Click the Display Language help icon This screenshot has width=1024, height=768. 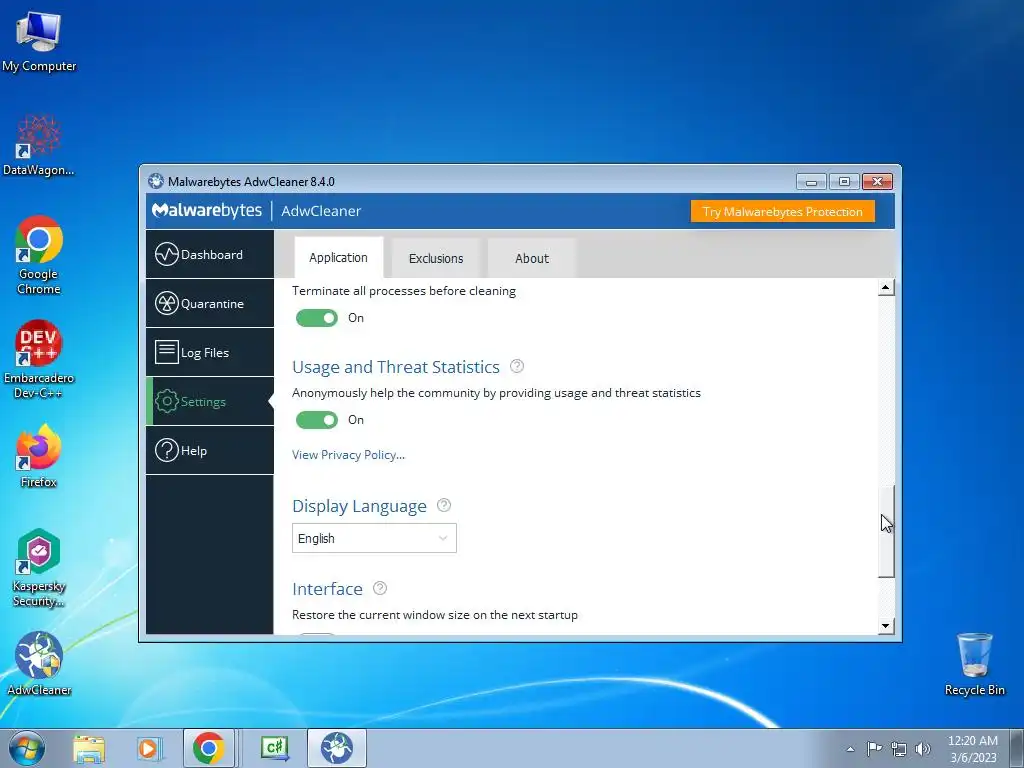click(x=443, y=505)
